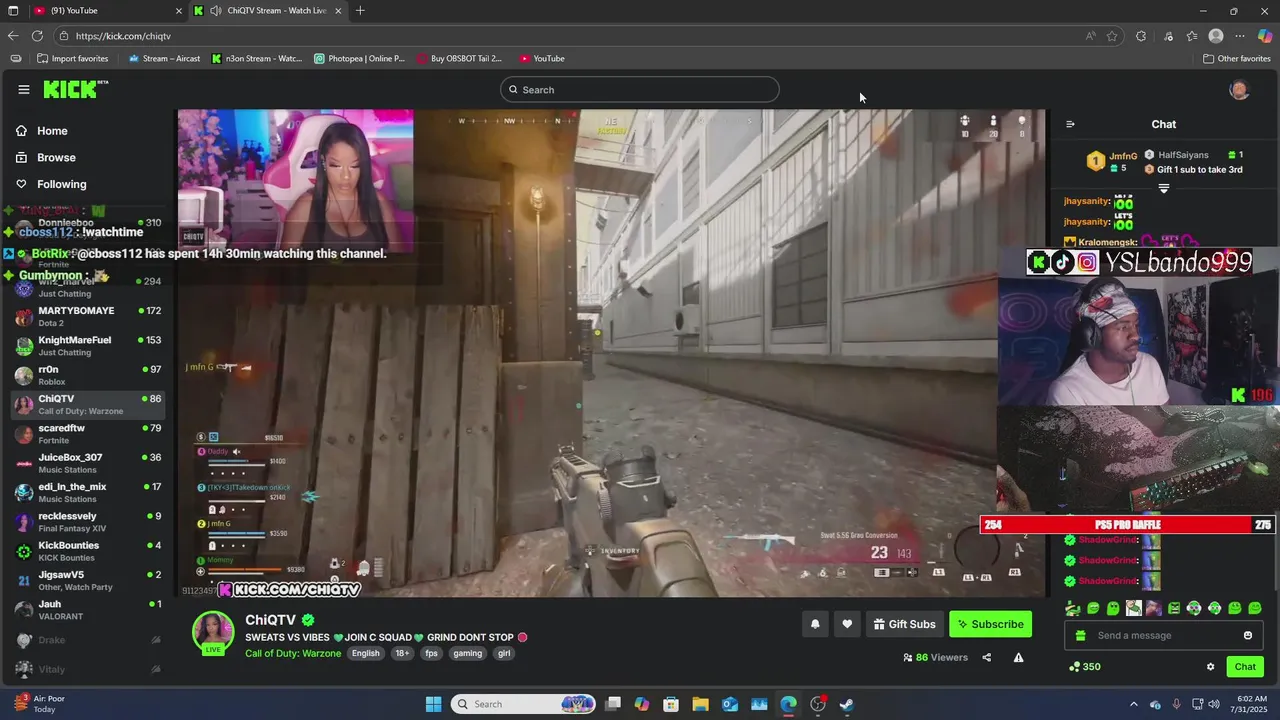This screenshot has height=720, width=1280.
Task: Click the green Subscribe button
Action: (x=990, y=624)
